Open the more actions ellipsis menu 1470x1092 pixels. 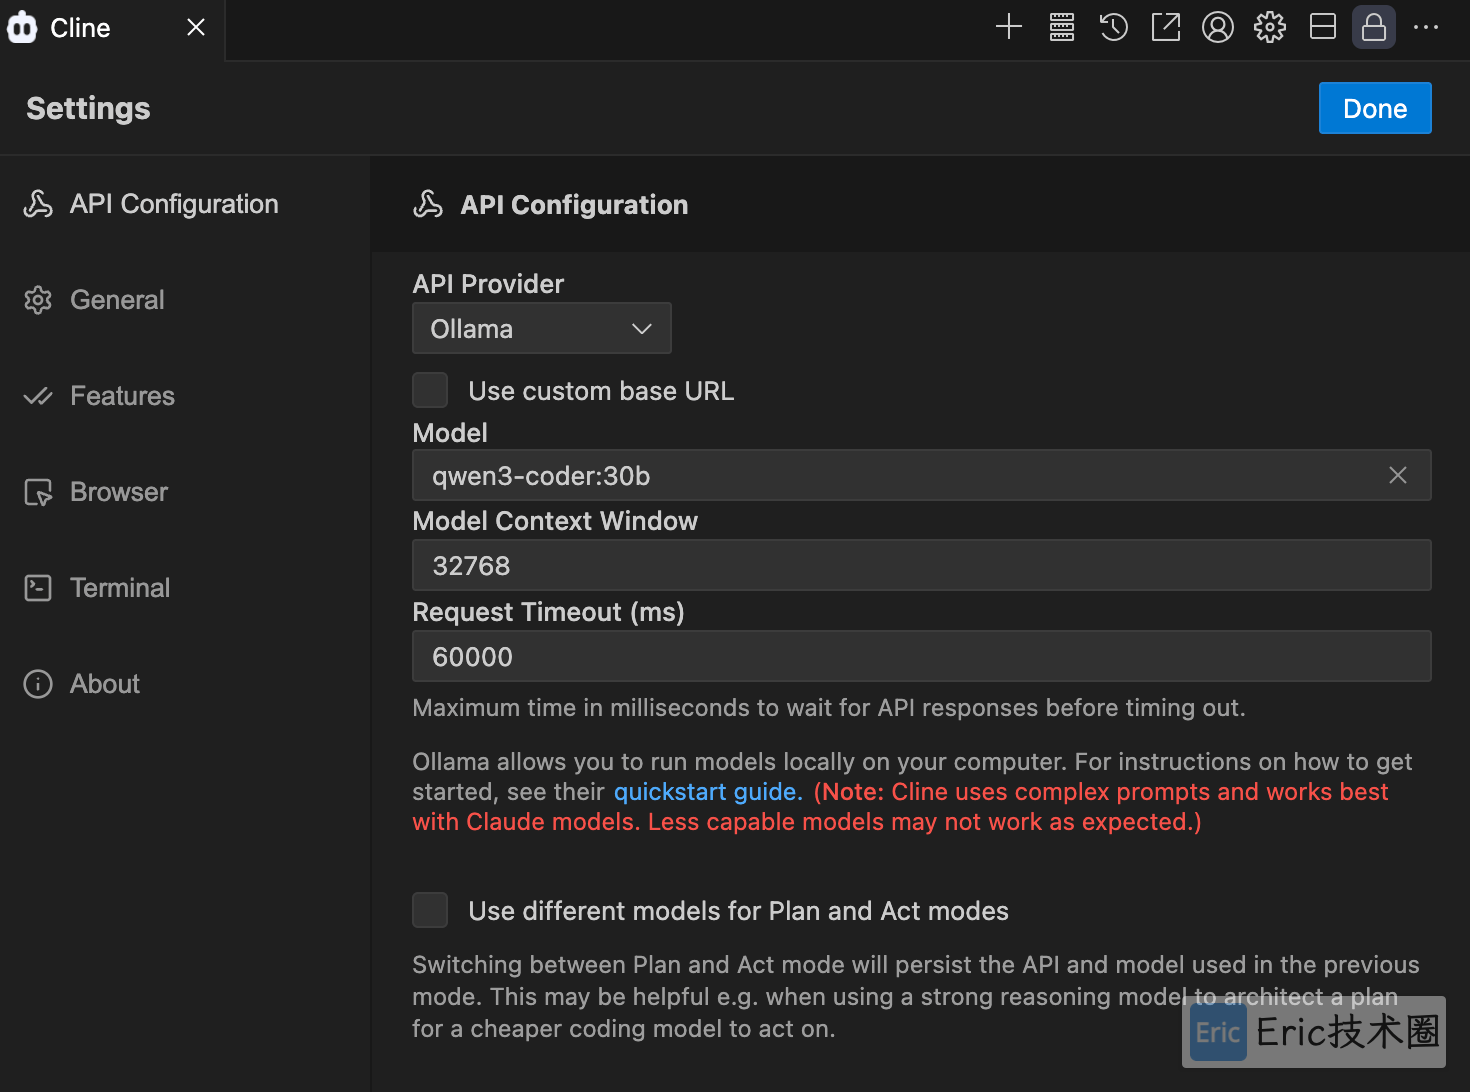[x=1426, y=27]
